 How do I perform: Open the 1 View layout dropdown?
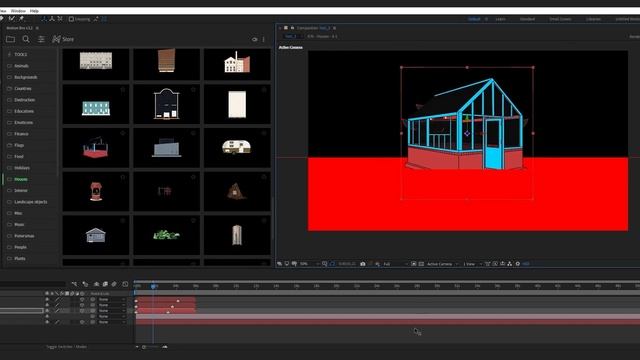[472, 264]
